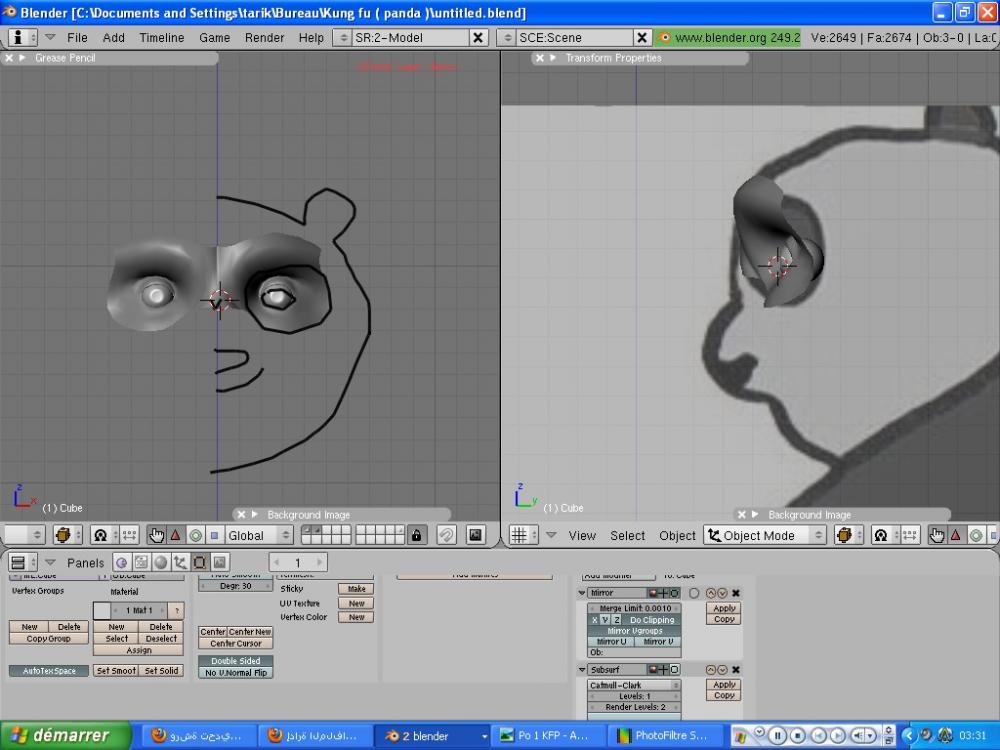The image size is (1000, 750).
Task: Open the Info window type selector
Action: (x=22, y=38)
